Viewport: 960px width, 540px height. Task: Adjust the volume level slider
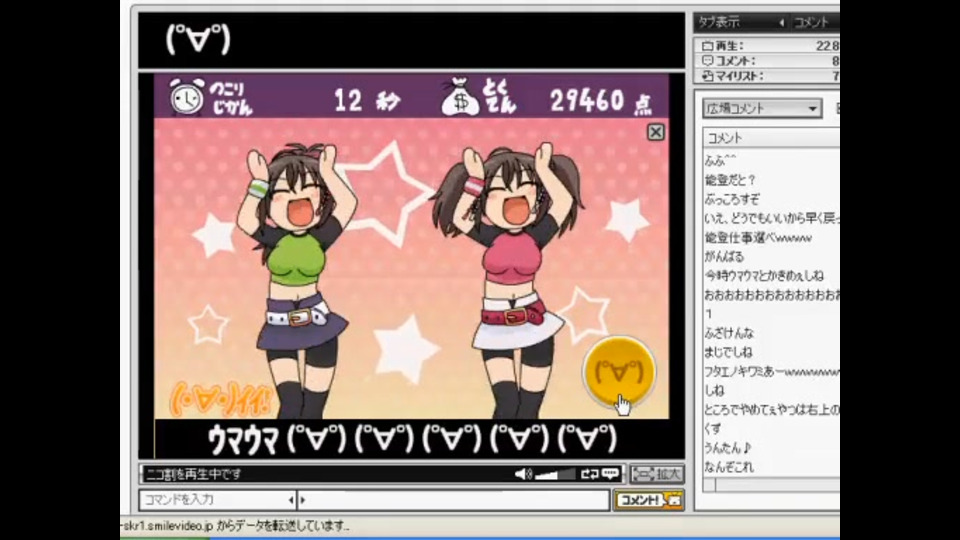point(555,474)
